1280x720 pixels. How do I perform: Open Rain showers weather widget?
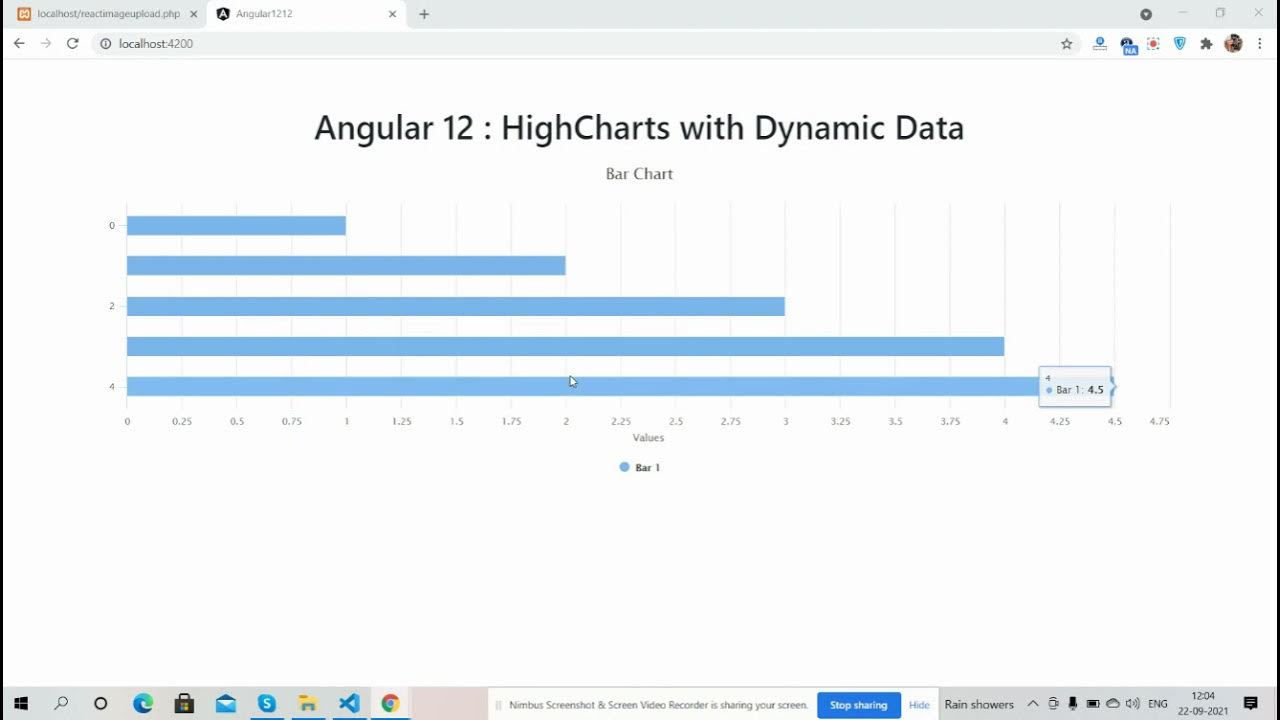[979, 705]
